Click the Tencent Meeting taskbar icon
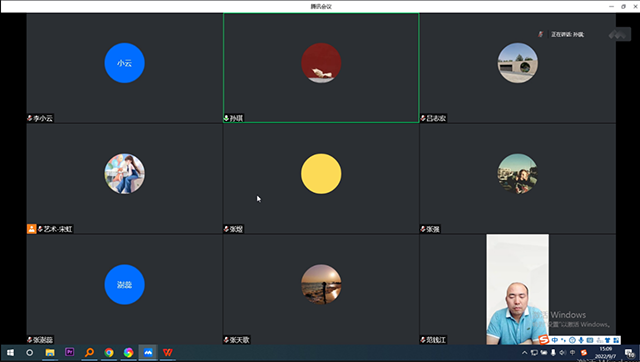The width and height of the screenshot is (640, 362). coord(148,352)
